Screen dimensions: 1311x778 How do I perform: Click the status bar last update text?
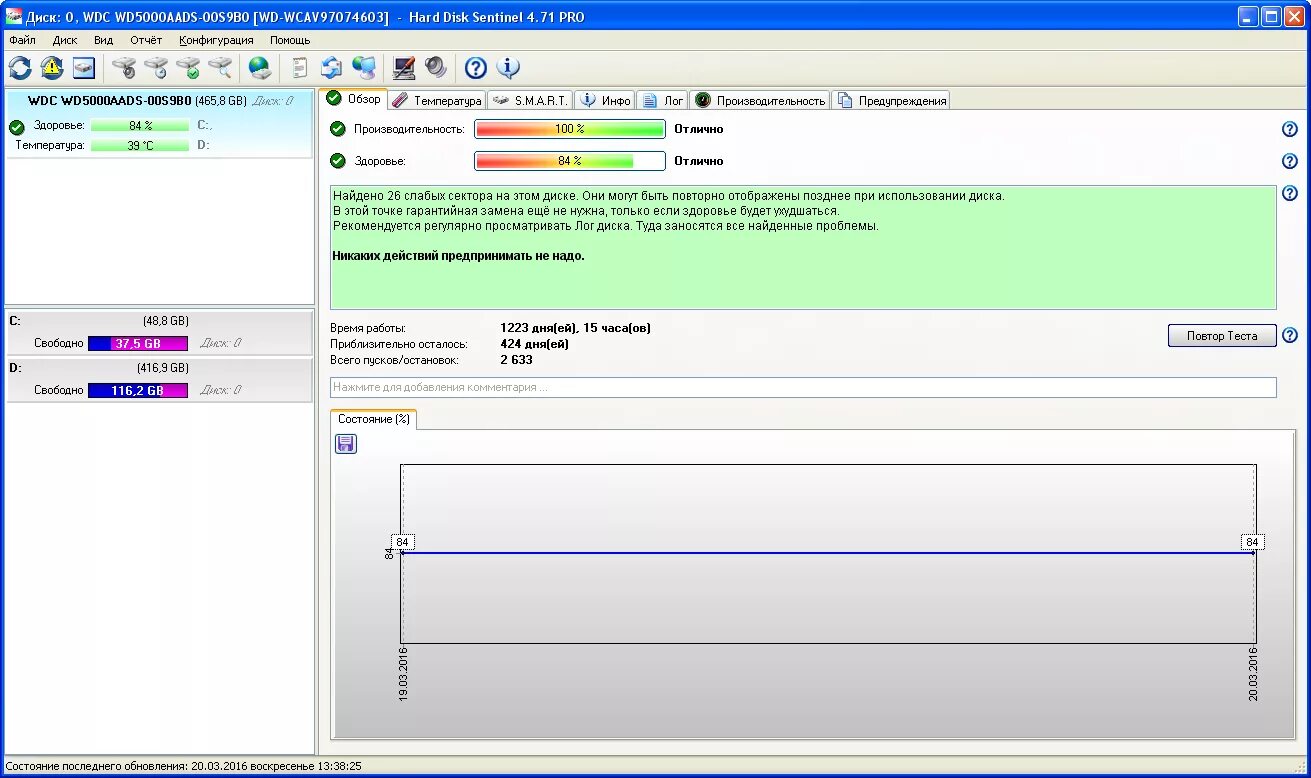[183, 766]
